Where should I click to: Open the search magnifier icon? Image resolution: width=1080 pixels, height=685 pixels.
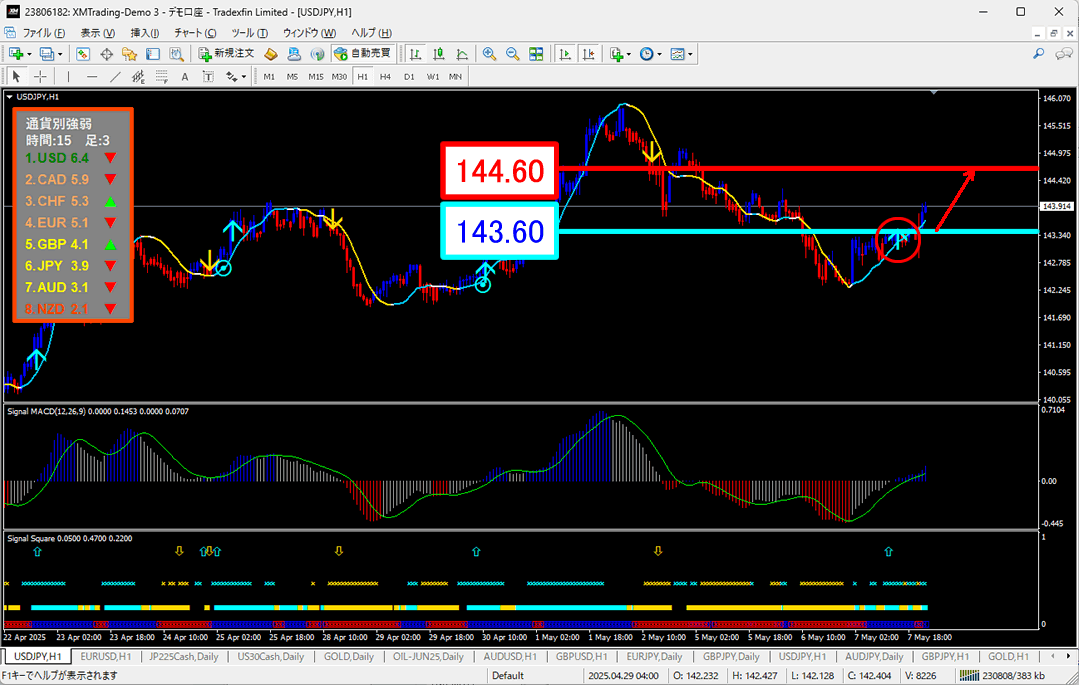click(x=1039, y=54)
